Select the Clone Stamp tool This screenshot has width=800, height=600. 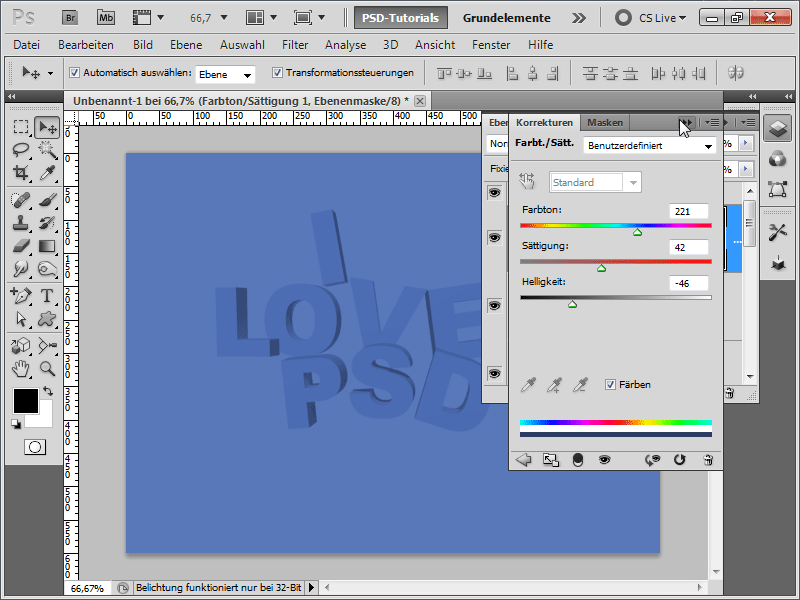coord(21,222)
